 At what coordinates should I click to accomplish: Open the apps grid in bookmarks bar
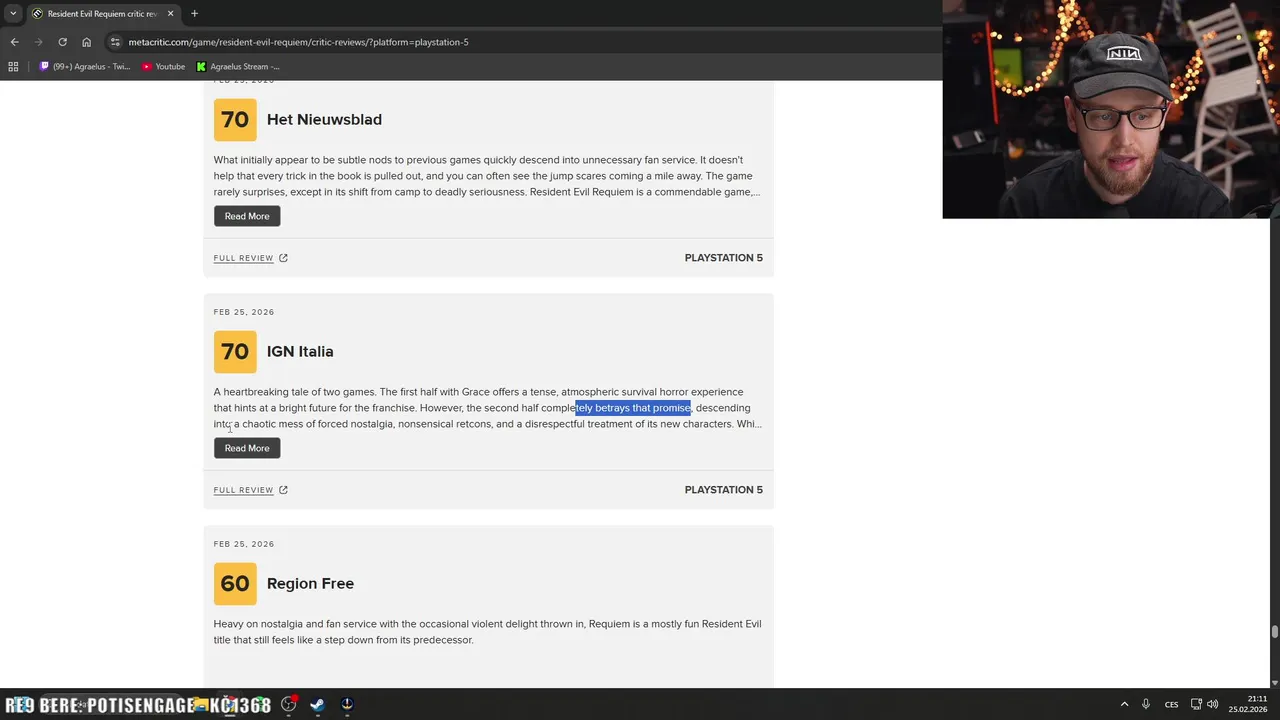coord(13,67)
